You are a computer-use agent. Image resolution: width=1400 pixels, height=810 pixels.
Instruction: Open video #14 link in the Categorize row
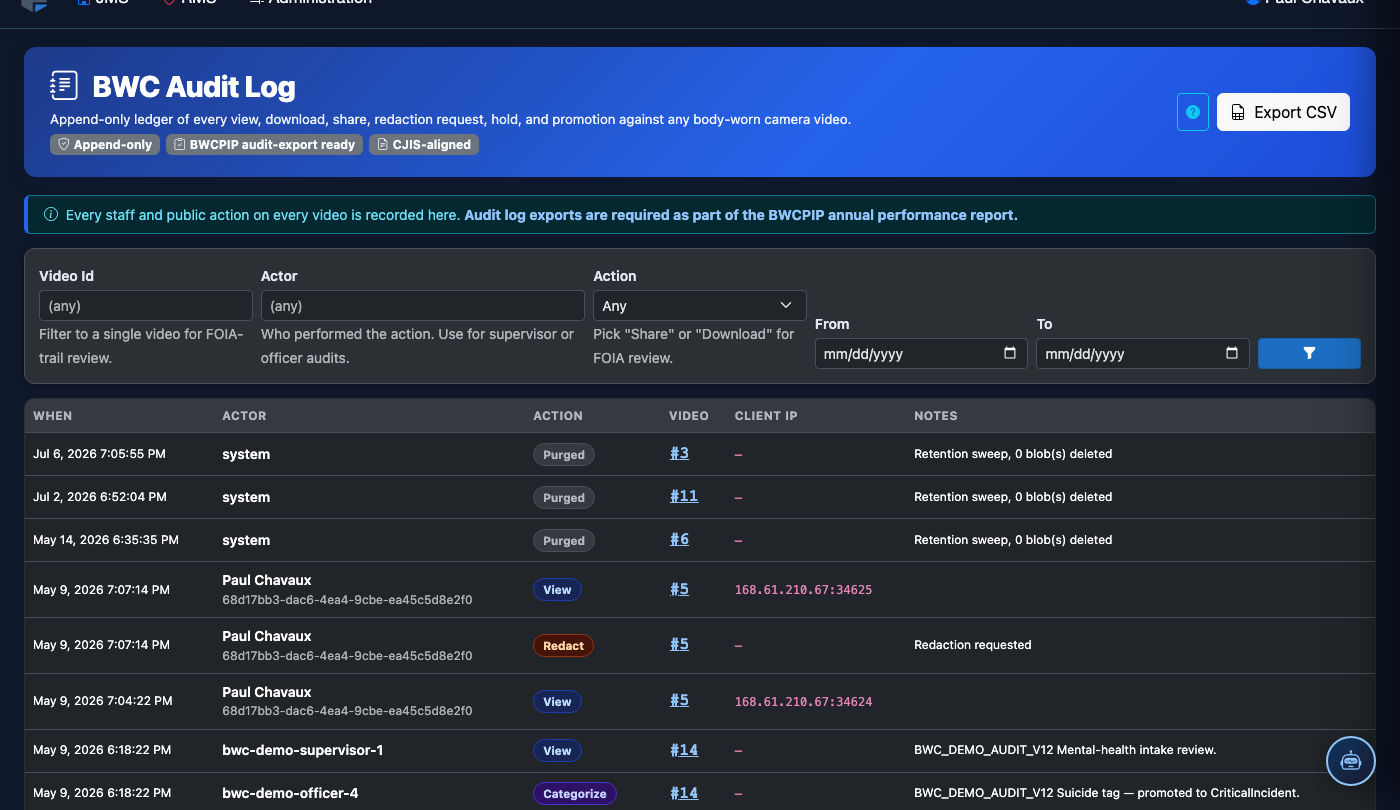[x=684, y=793]
